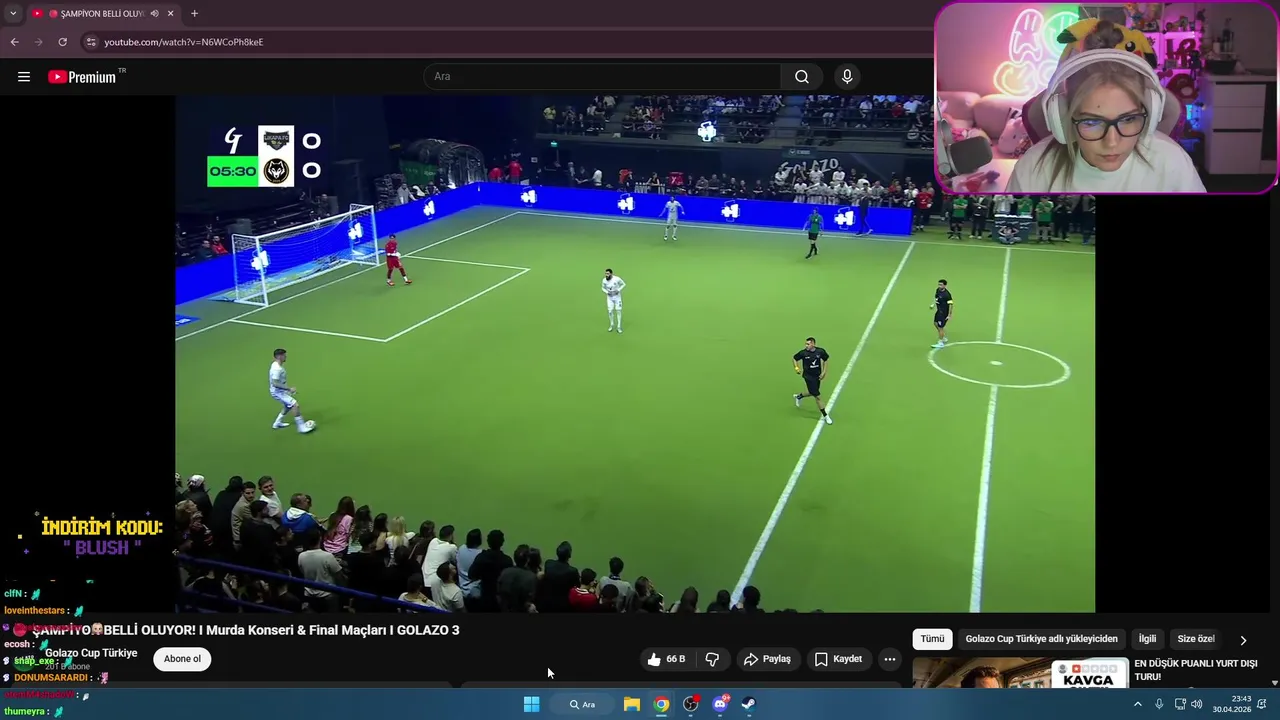Expand the tab search dropdown

(12, 14)
